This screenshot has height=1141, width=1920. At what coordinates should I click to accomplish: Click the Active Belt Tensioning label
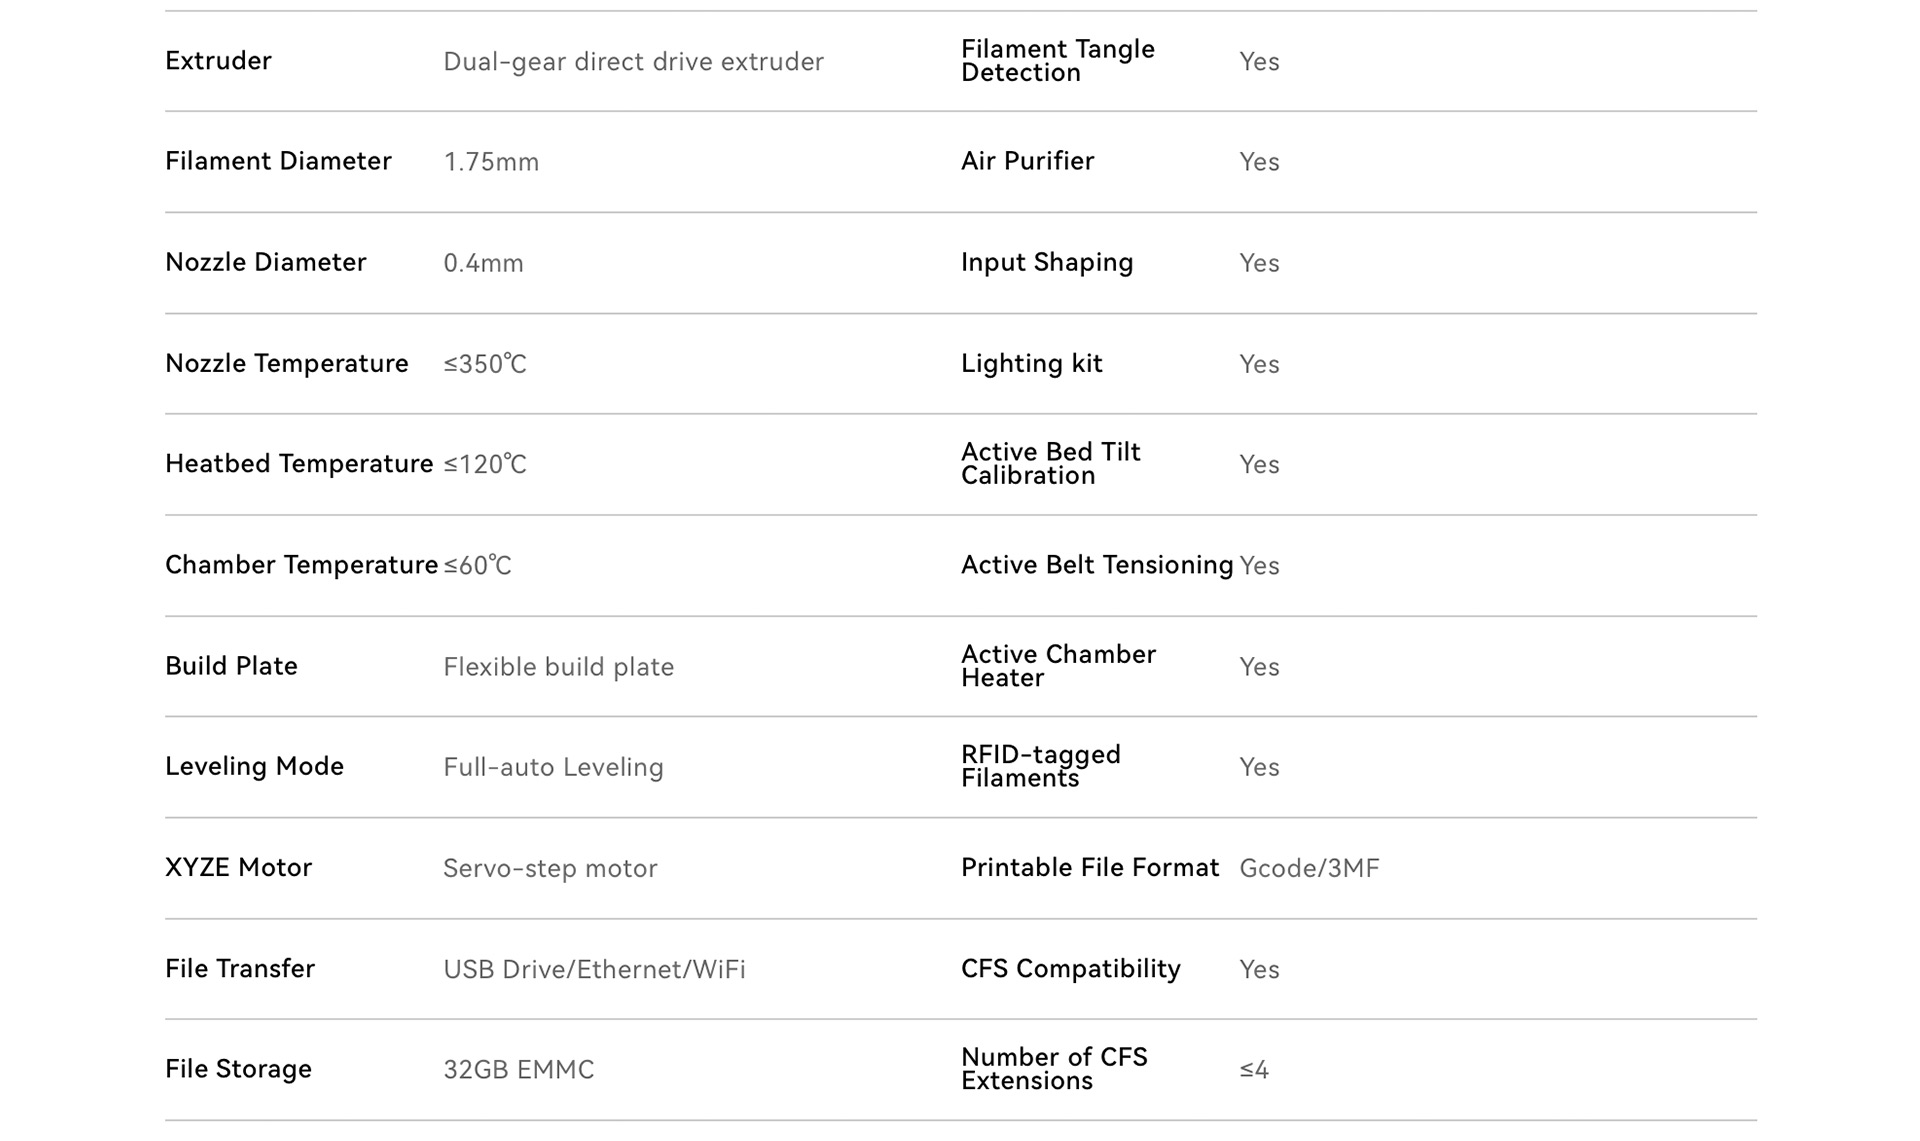point(1097,565)
